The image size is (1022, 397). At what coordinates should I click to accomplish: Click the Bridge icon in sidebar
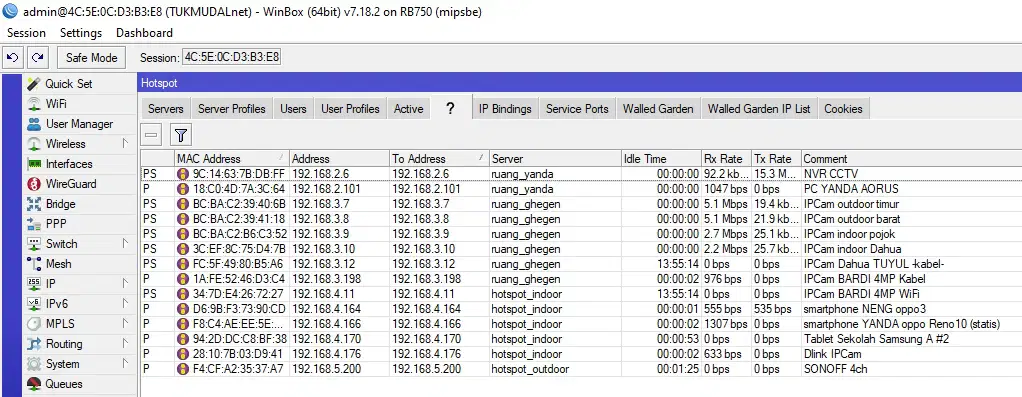point(34,204)
